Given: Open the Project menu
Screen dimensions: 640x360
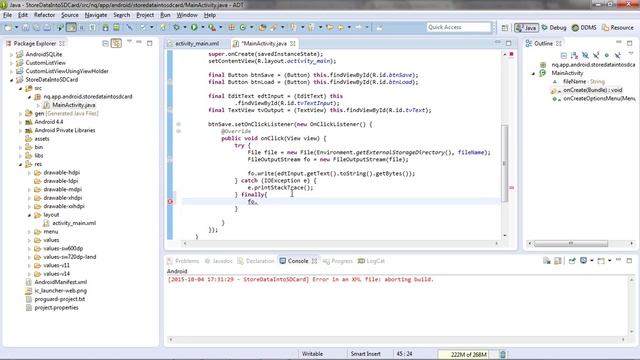Looking at the screenshot, I should coord(145,15).
